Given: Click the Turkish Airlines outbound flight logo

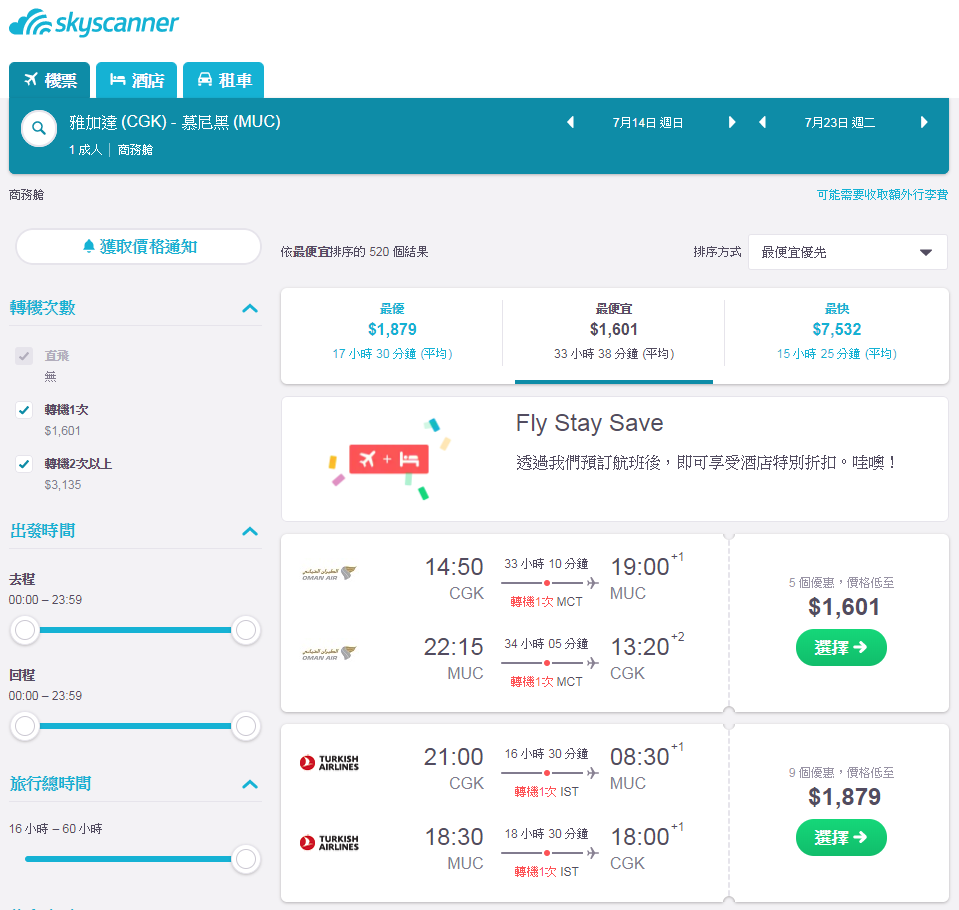Looking at the screenshot, I should pos(329,763).
